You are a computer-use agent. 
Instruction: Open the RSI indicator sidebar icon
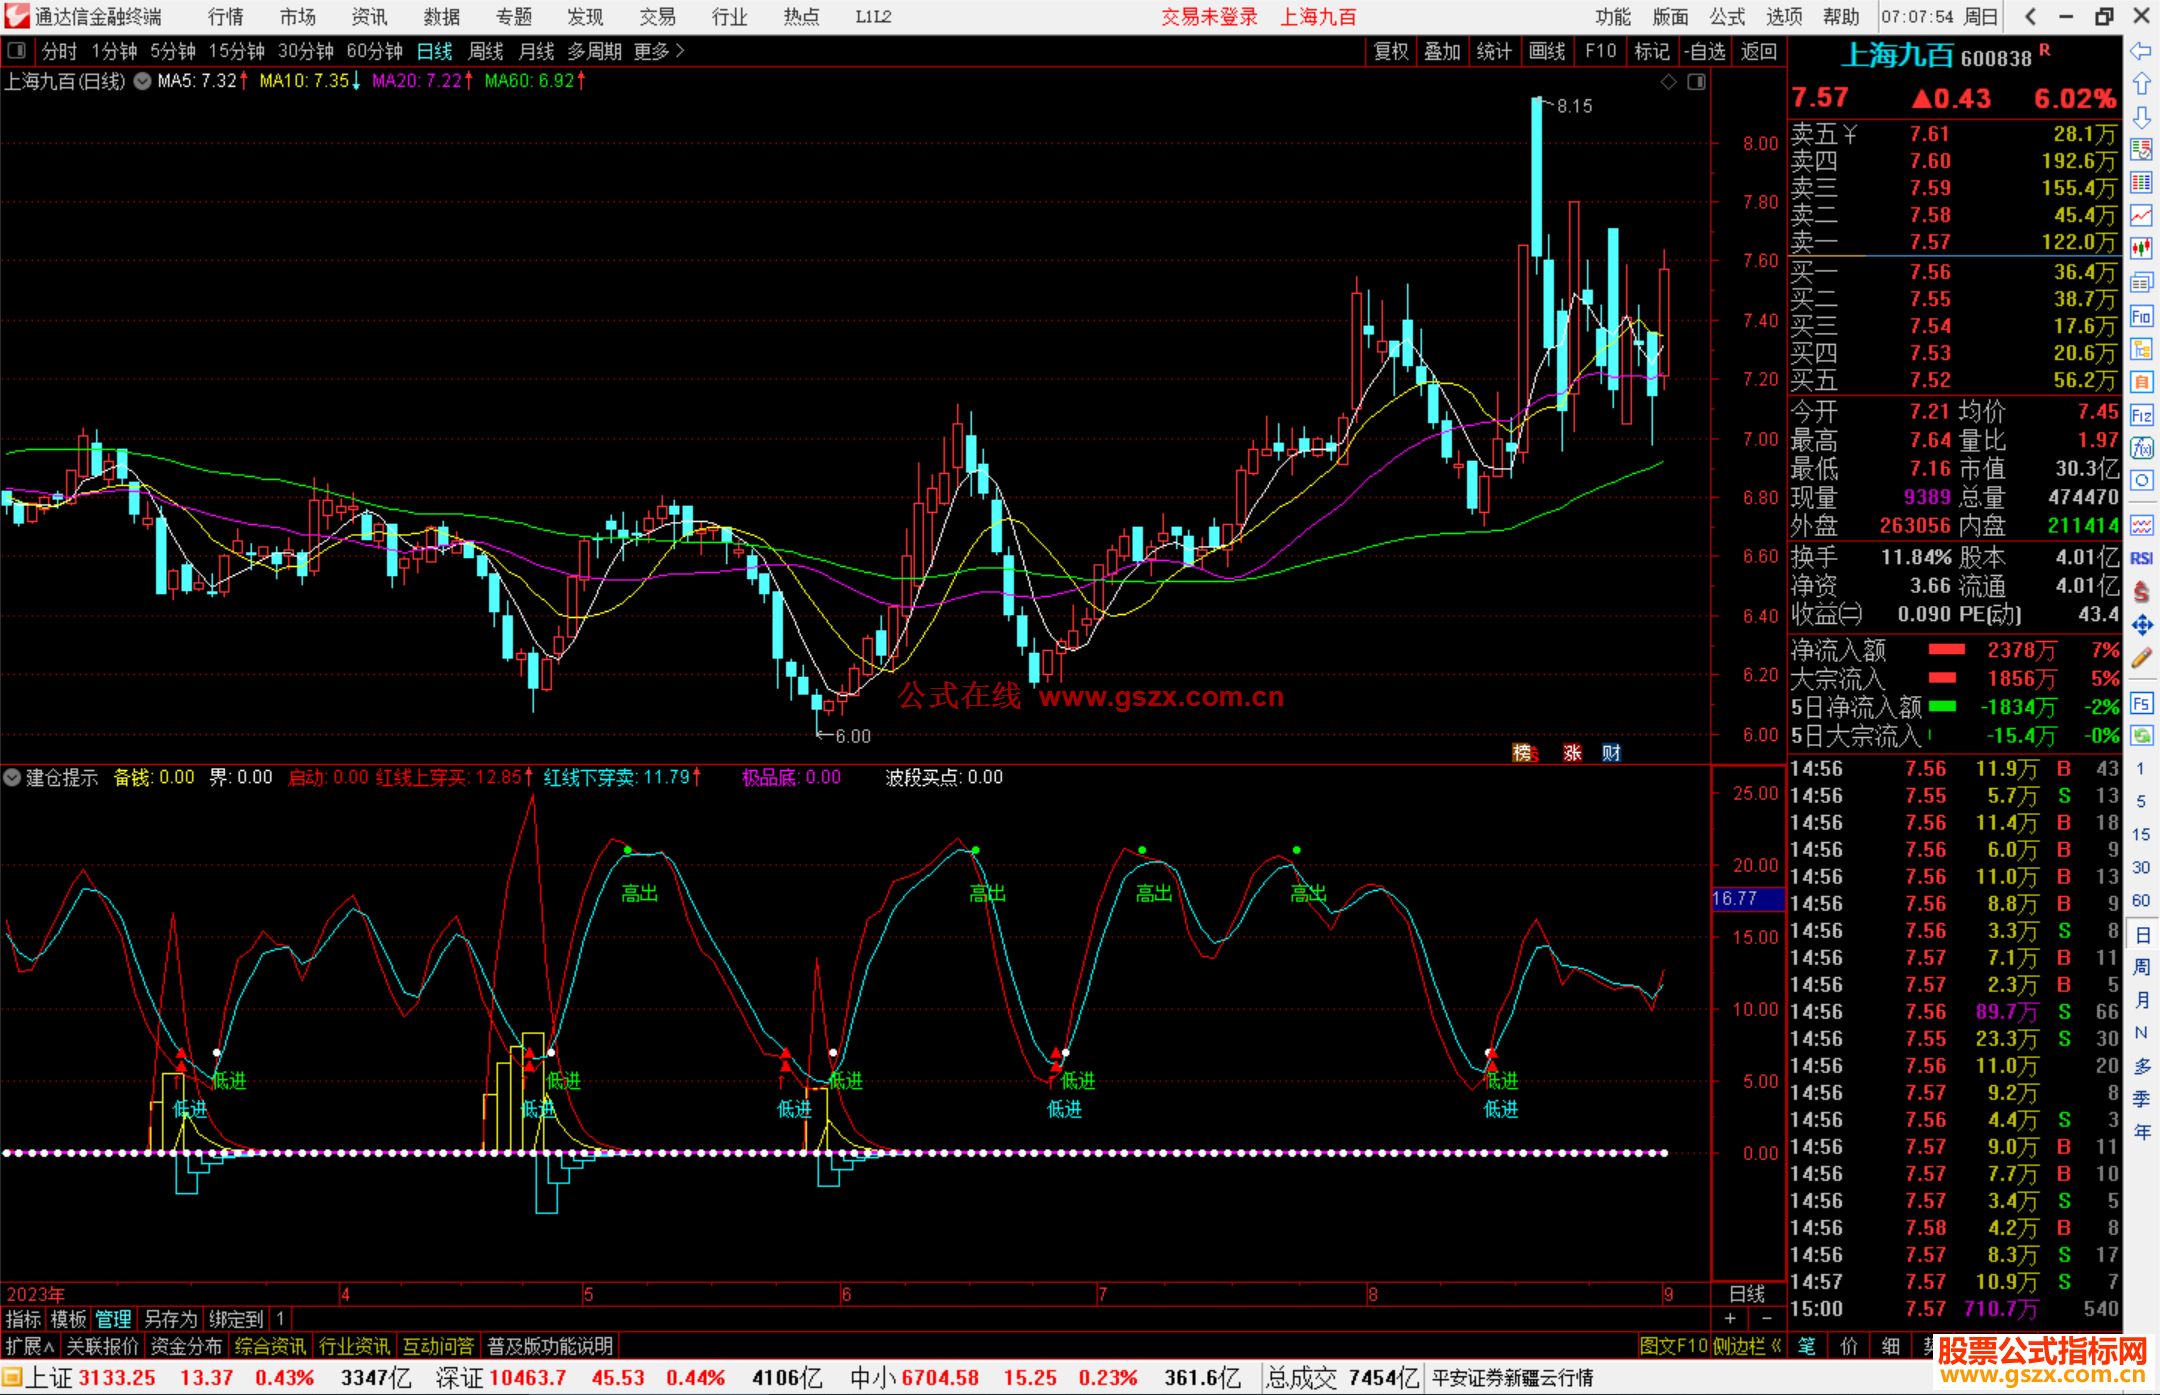click(2141, 558)
